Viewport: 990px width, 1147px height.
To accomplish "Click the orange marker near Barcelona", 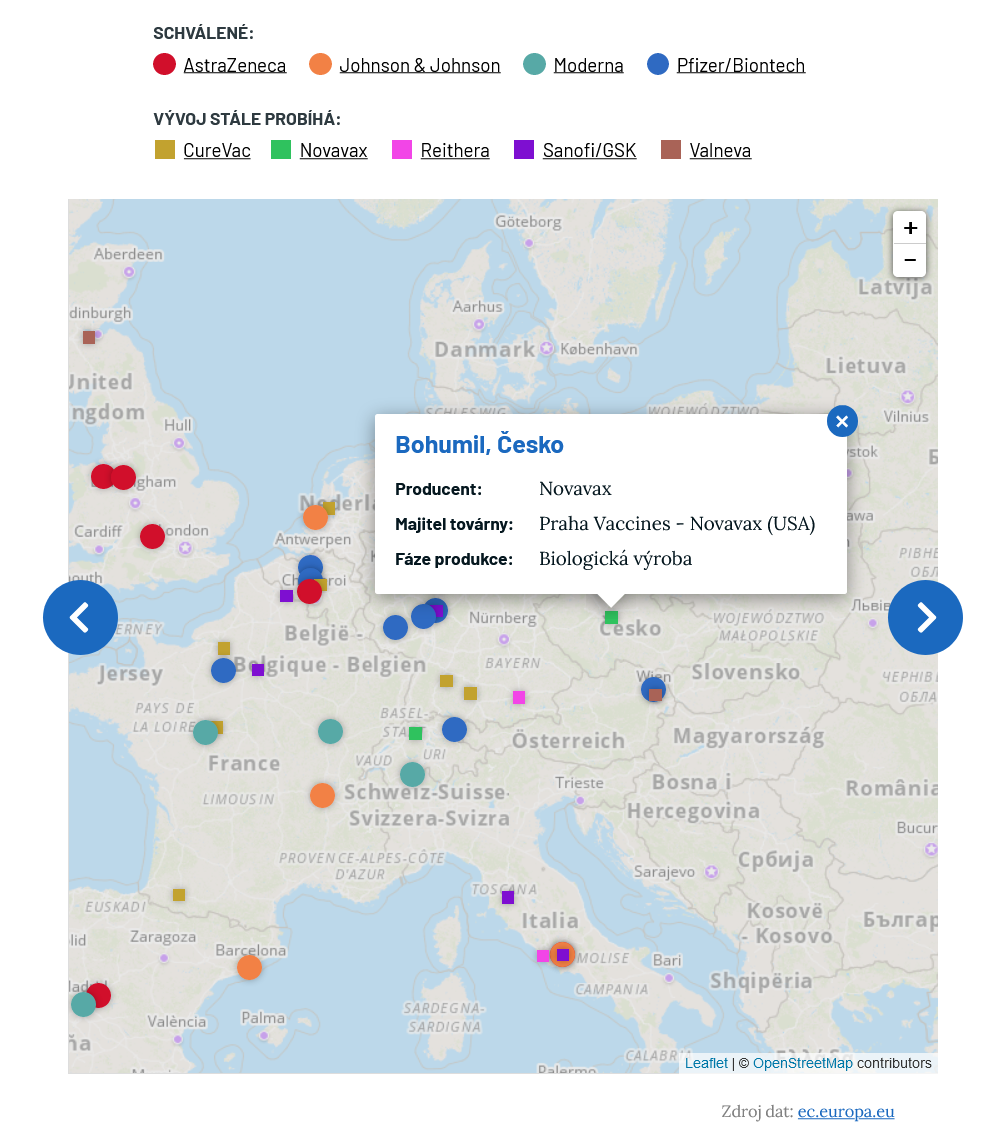I will [x=249, y=967].
